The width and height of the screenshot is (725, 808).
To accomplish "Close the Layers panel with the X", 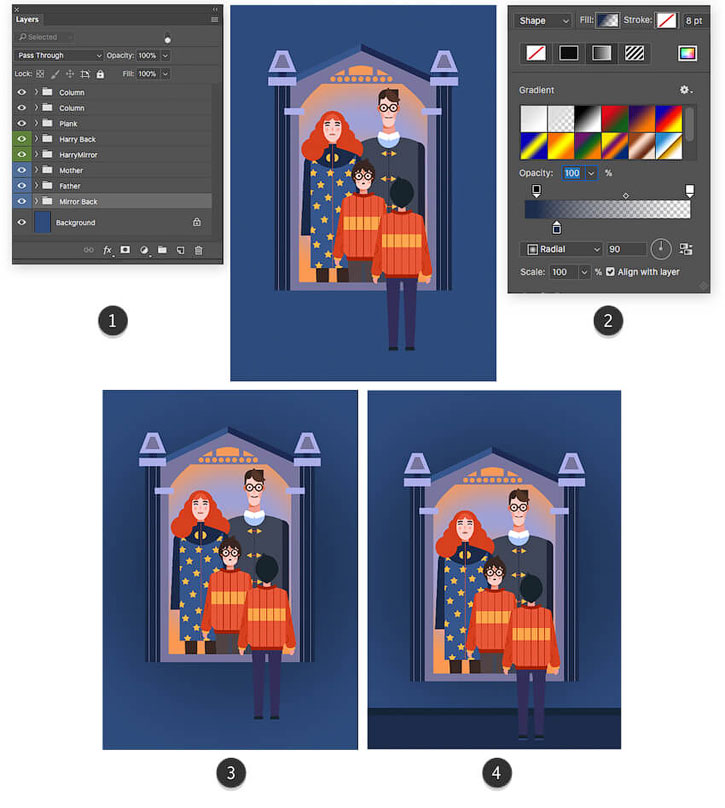I will (x=16, y=9).
